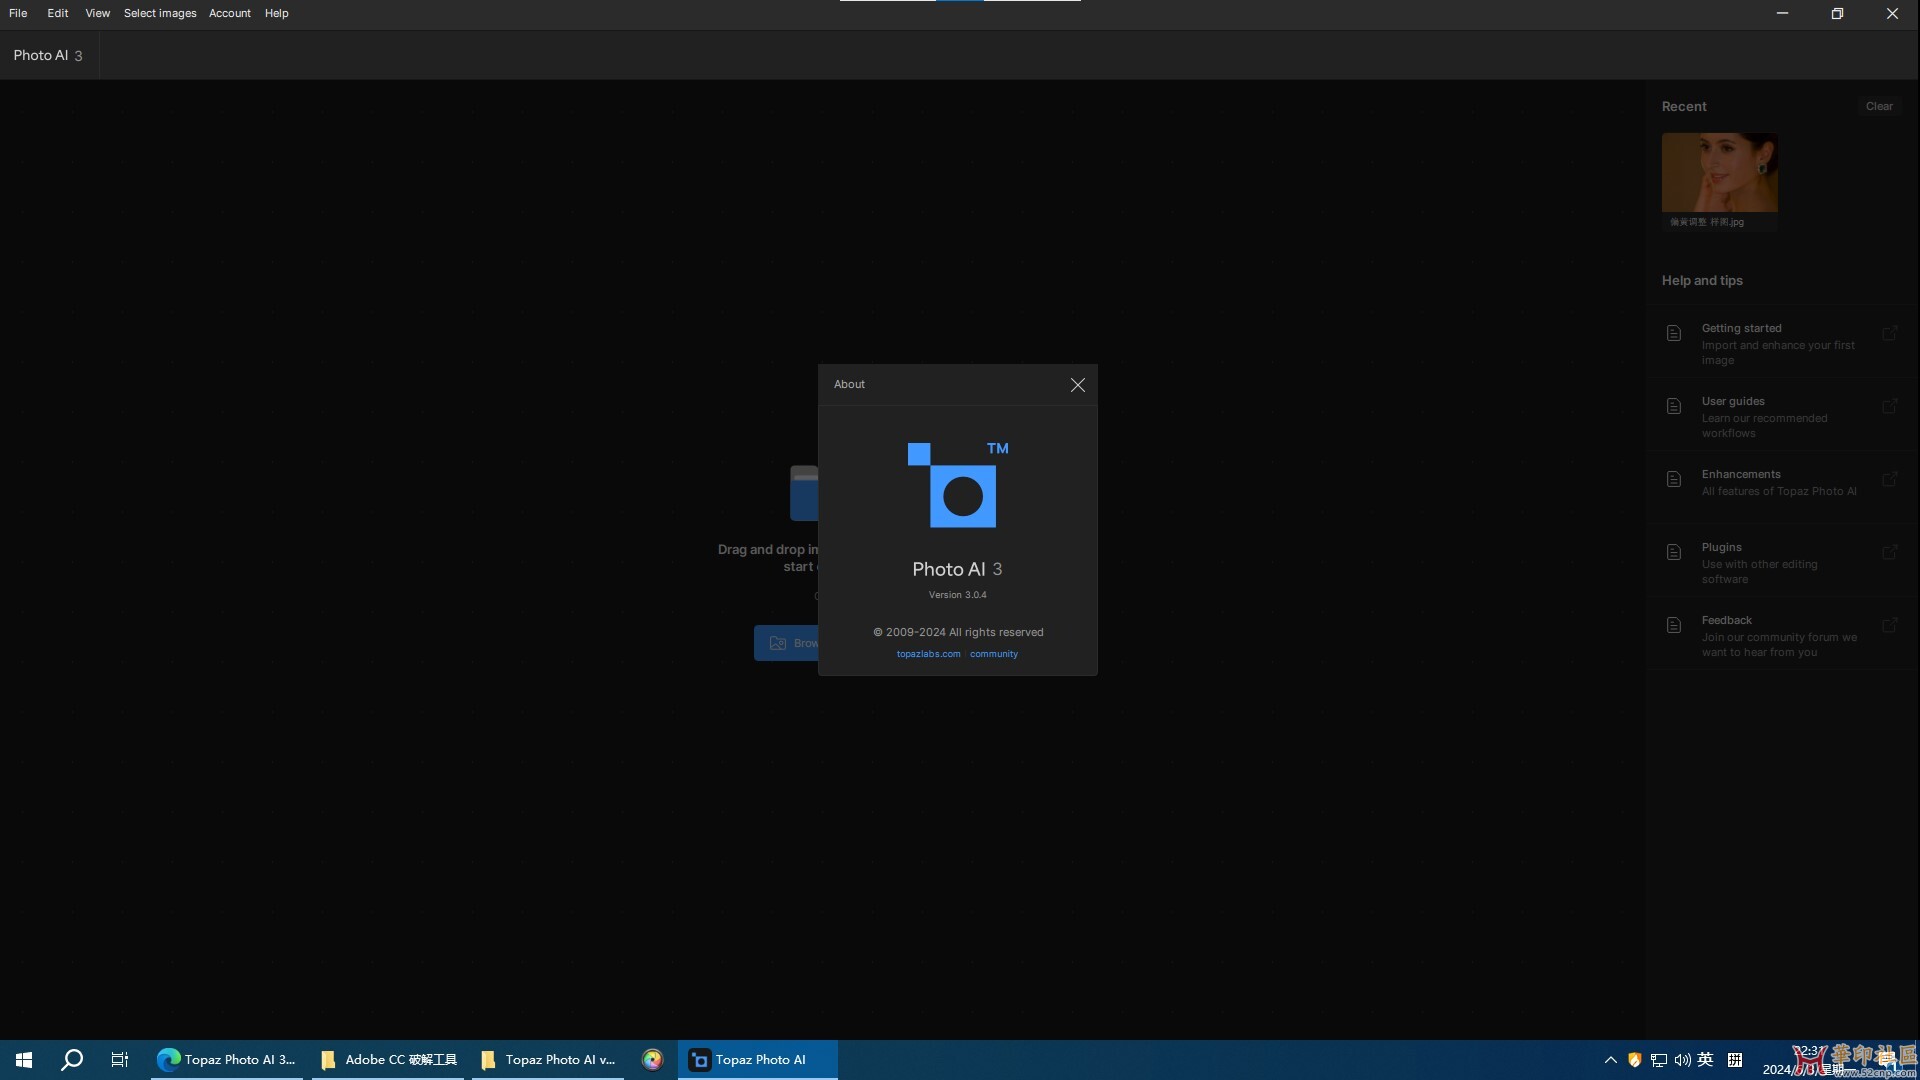
Task: Open the network tray icon
Action: [1659, 1060]
